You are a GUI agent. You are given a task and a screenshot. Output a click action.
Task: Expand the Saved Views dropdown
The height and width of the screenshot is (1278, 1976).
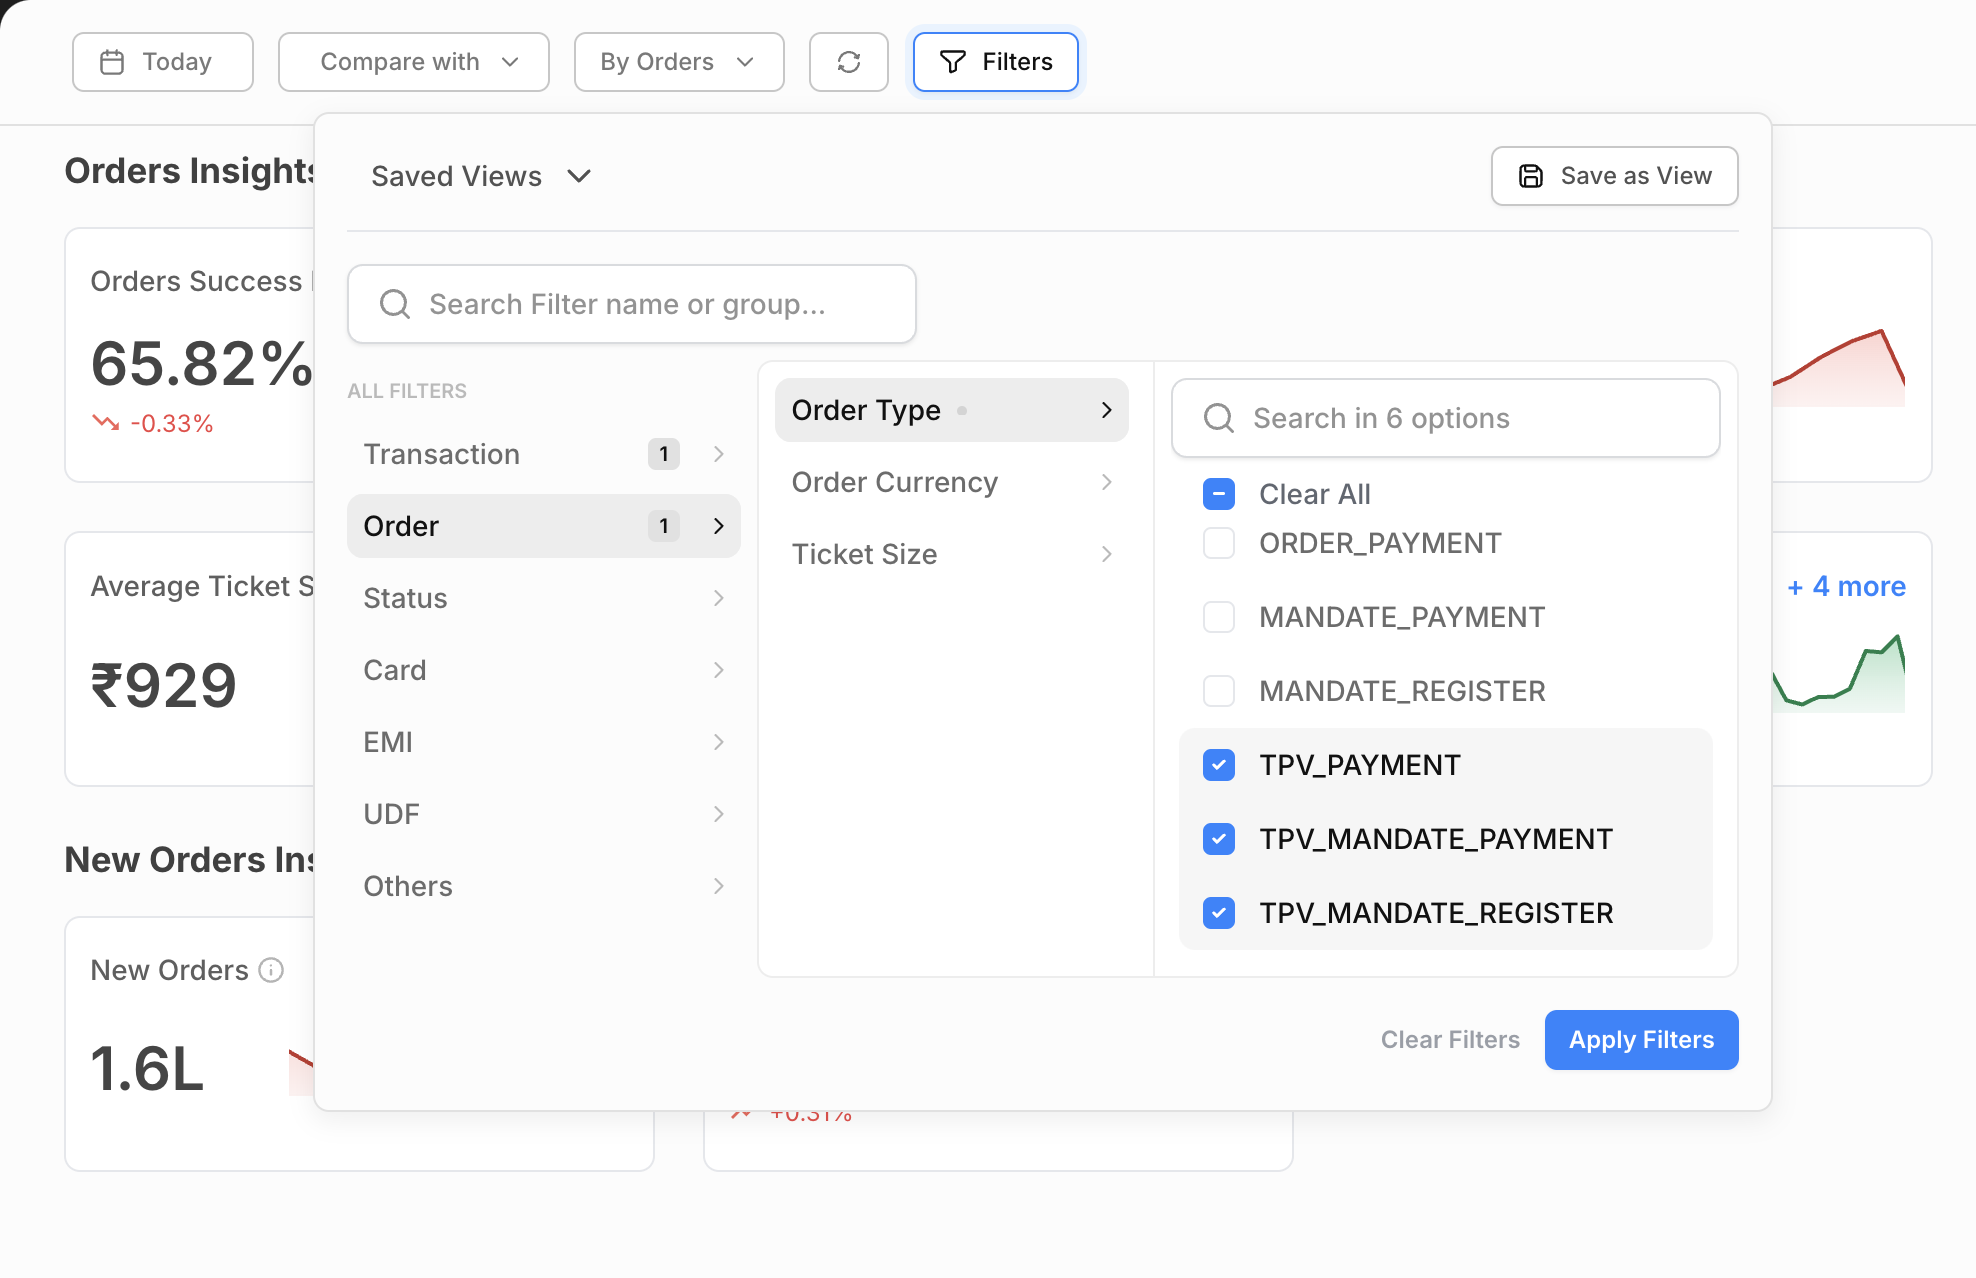pos(481,176)
